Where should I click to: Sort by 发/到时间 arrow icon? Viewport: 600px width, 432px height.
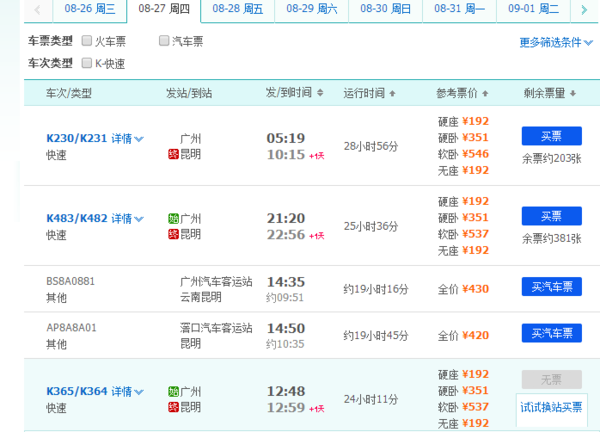click(318, 93)
